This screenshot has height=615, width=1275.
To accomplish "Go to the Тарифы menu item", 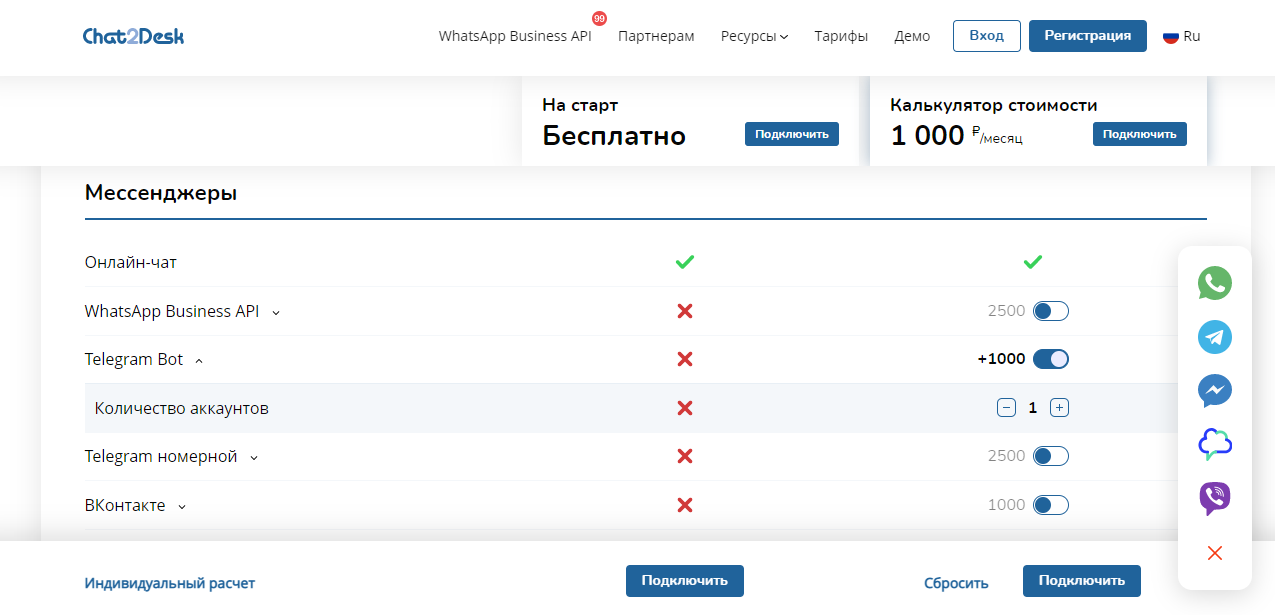I will coord(840,36).
